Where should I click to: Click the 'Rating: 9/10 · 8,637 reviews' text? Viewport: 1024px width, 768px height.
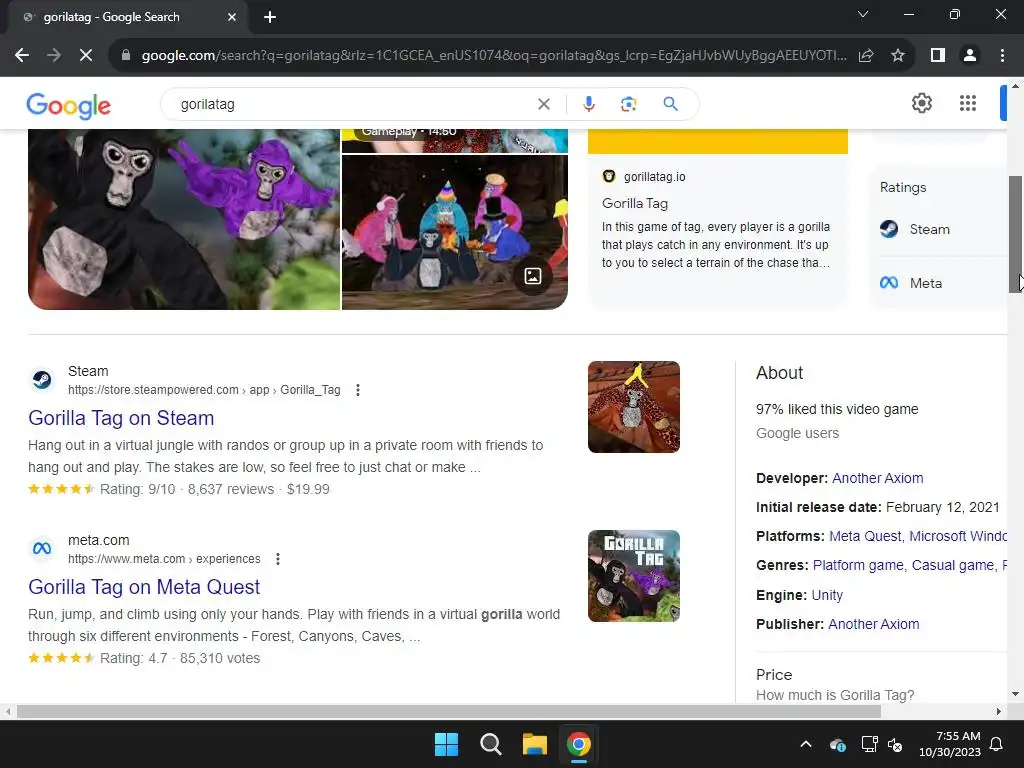pyautogui.click(x=187, y=489)
